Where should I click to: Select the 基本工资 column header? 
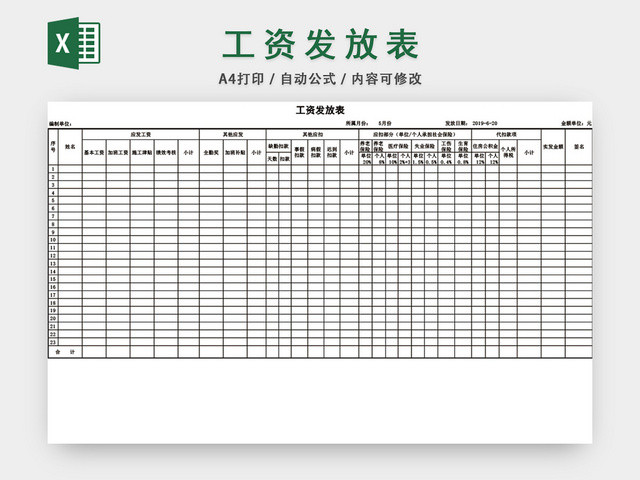[94, 153]
